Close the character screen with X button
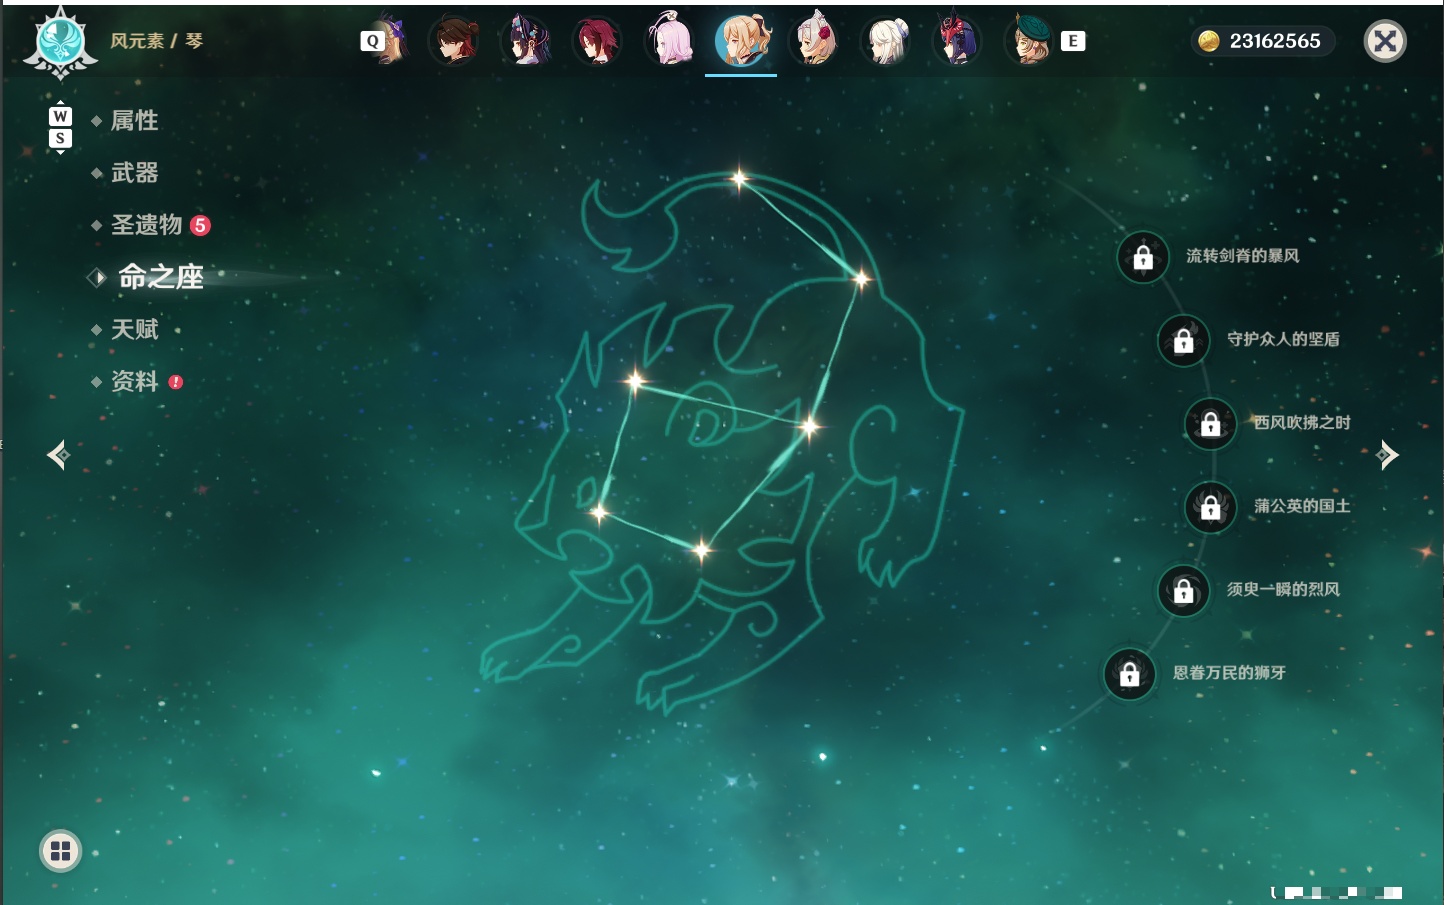 pyautogui.click(x=1385, y=41)
